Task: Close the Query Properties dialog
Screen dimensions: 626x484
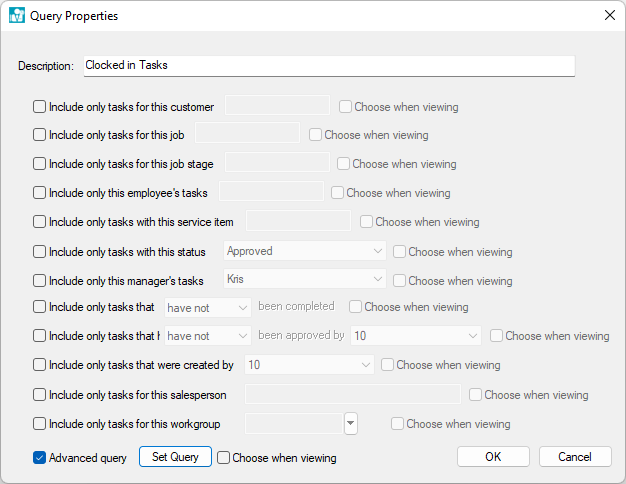Action: pyautogui.click(x=610, y=16)
